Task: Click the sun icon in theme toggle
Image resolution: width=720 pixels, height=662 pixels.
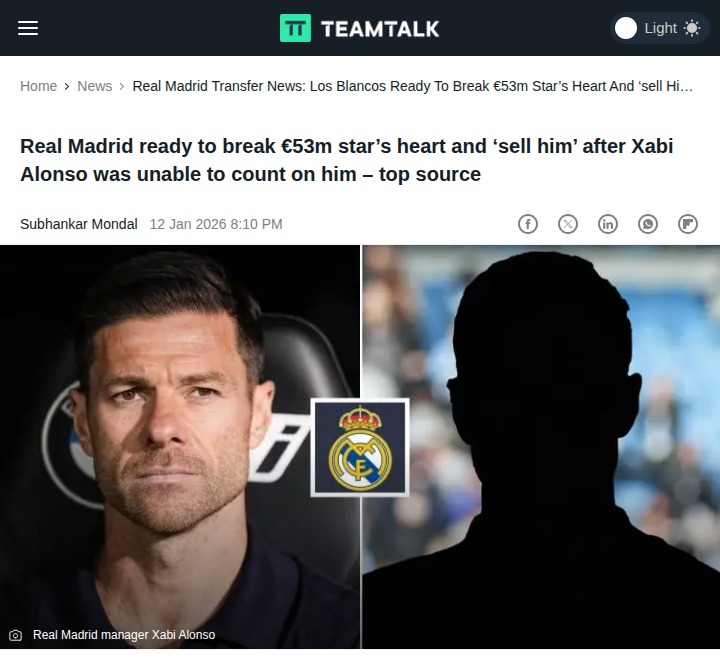Action: [692, 28]
